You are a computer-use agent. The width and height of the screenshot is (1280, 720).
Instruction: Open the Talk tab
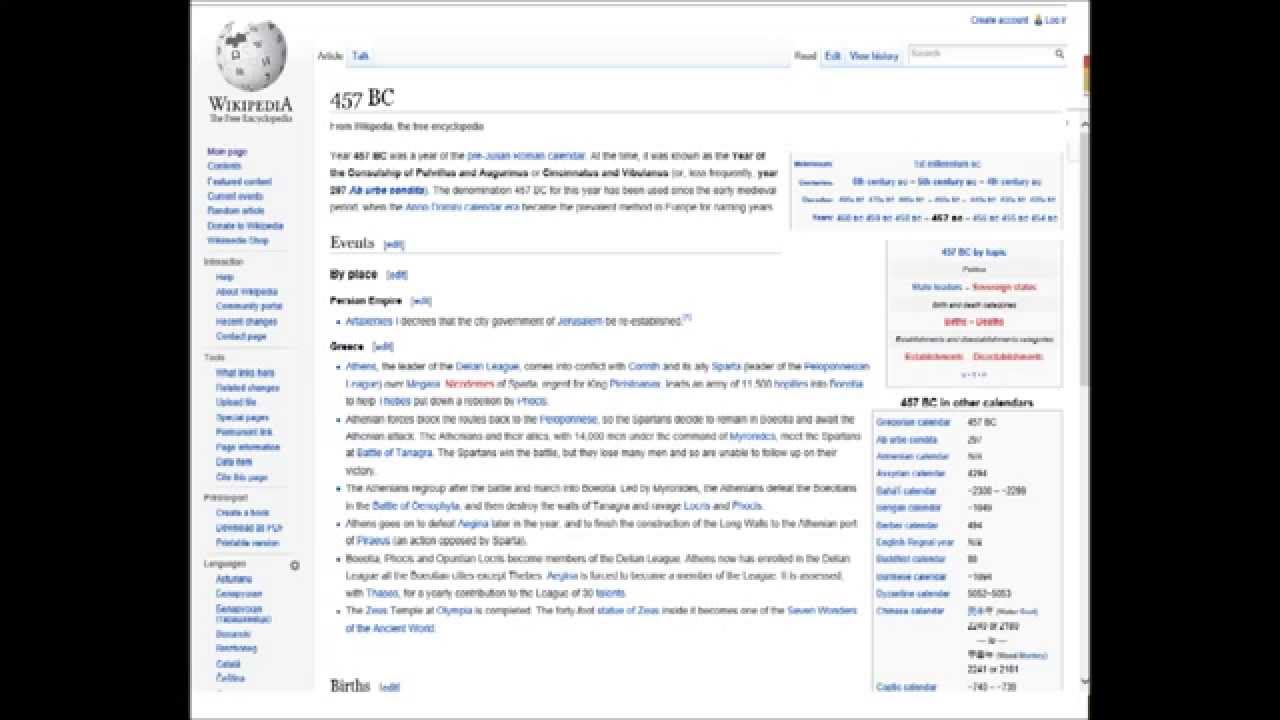[360, 56]
